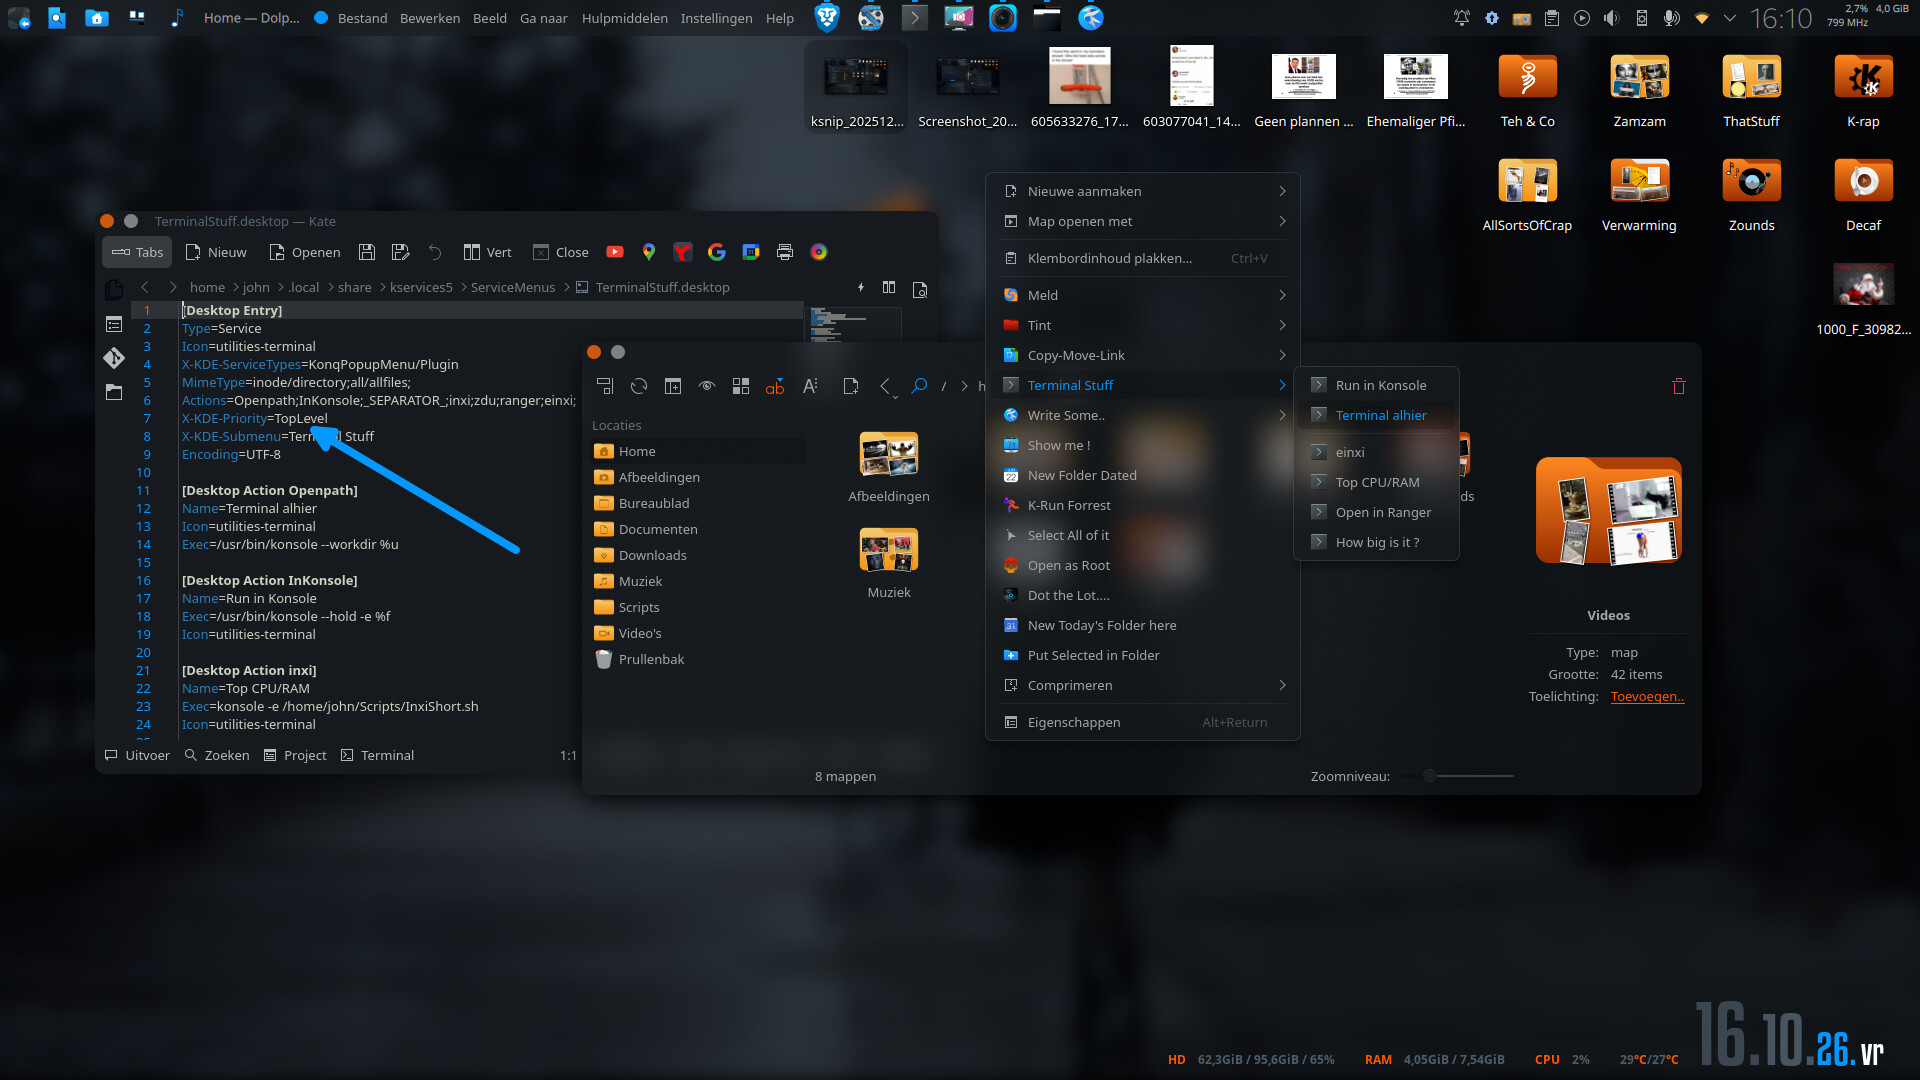The image size is (1920, 1080).
Task: Click the icons grid view mode button
Action: 741,386
